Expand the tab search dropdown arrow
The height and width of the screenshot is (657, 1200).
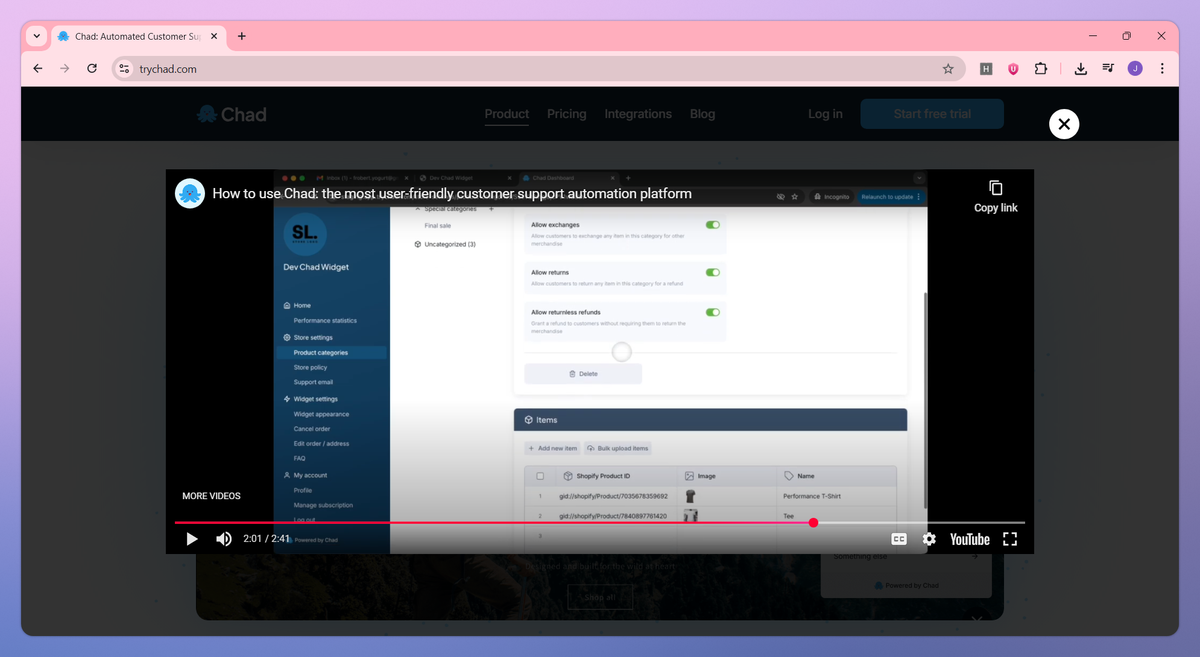coord(37,36)
